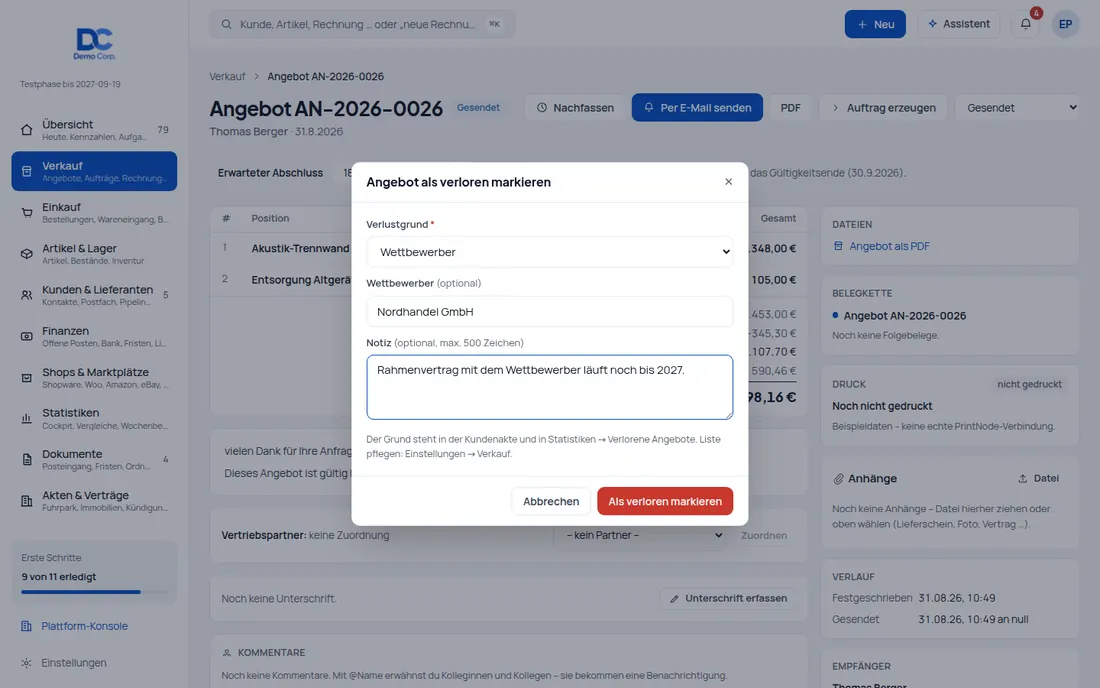1100x688 pixels.
Task: Click Auftrag erzeugen button
Action: tap(883, 107)
